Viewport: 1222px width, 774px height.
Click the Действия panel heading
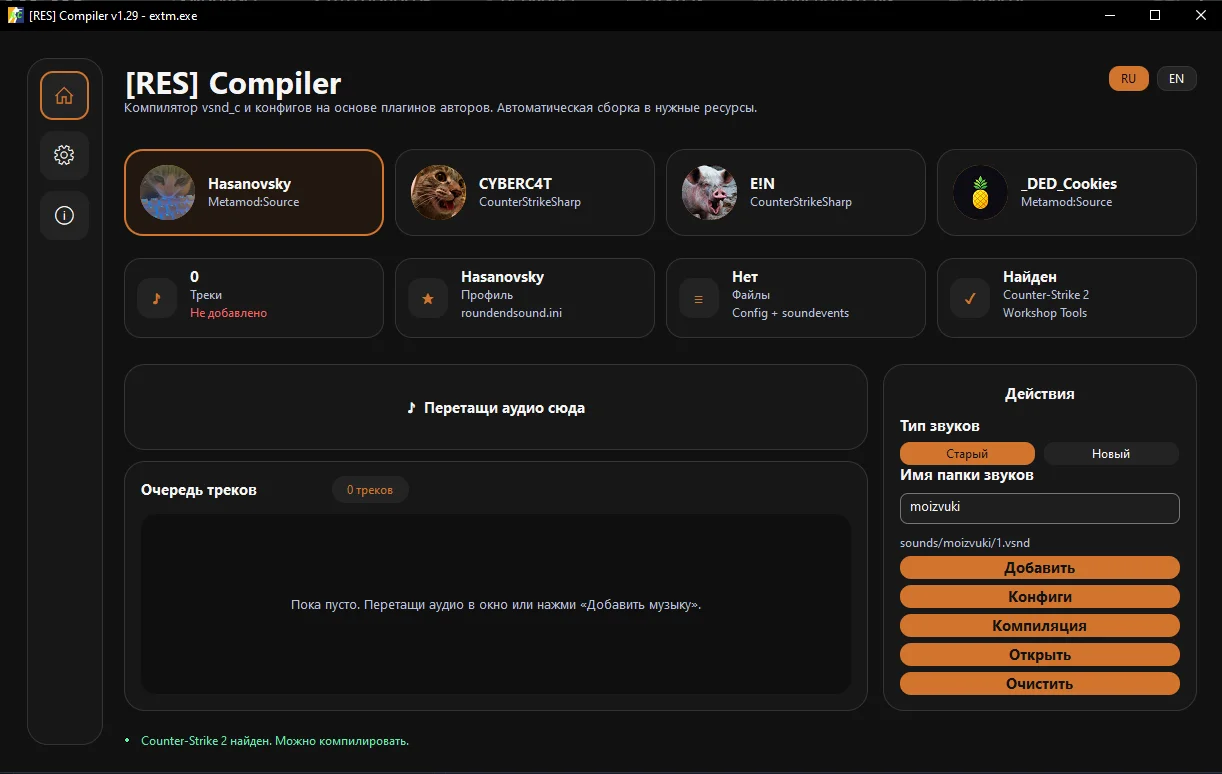coord(1040,394)
